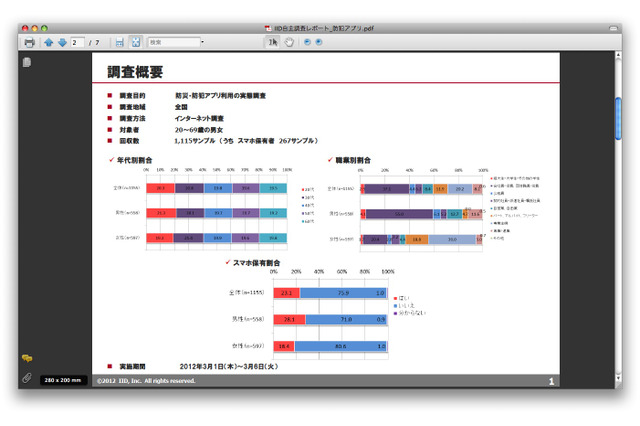This screenshot has height=426, width=640.
Task: Open the attachments paperclip panel
Action: (x=27, y=378)
